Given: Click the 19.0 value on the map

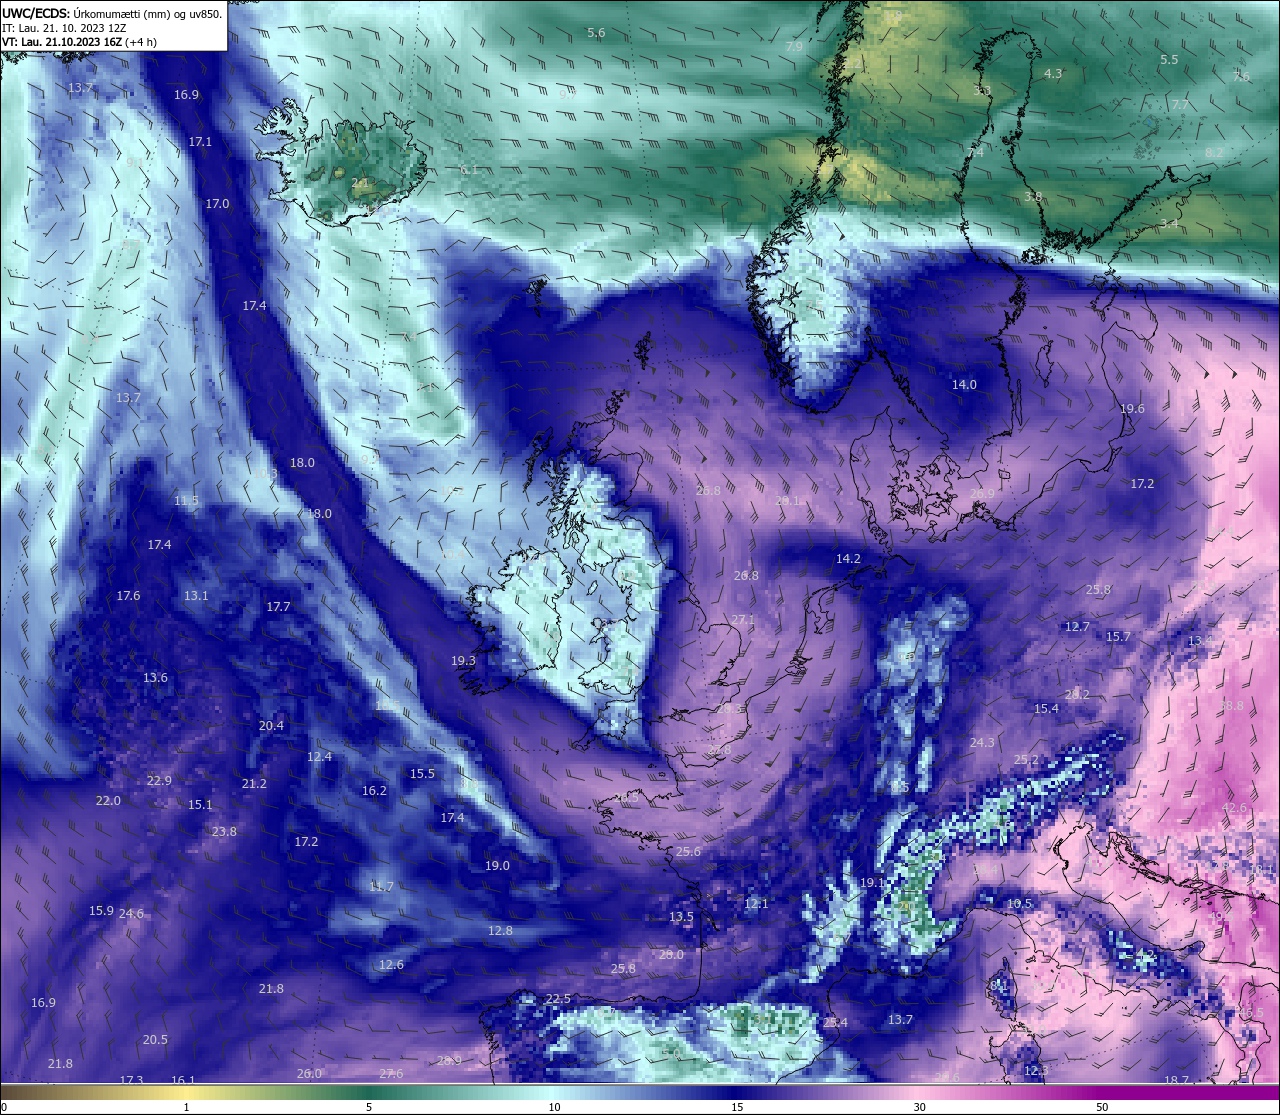Looking at the screenshot, I should [497, 865].
